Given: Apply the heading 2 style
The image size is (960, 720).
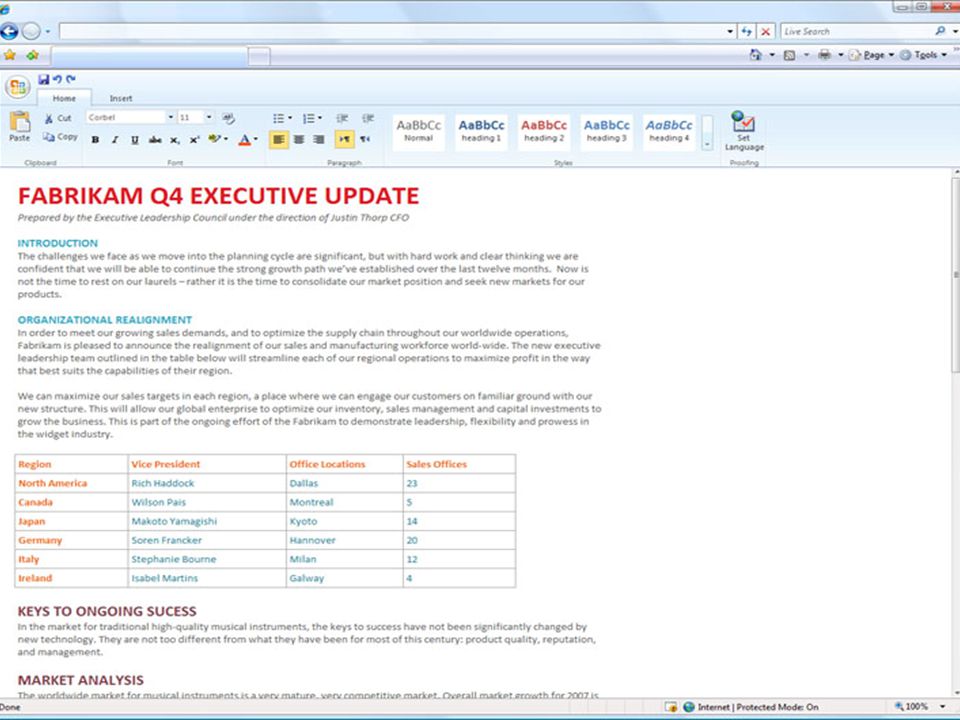Looking at the screenshot, I should [x=544, y=131].
